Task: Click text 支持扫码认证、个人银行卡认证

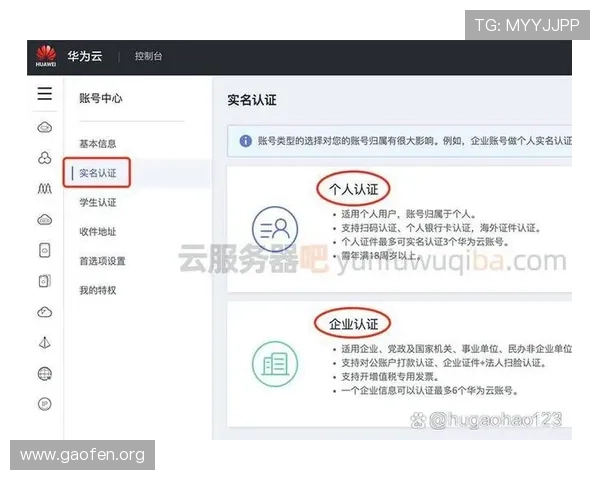Action: pos(406,228)
